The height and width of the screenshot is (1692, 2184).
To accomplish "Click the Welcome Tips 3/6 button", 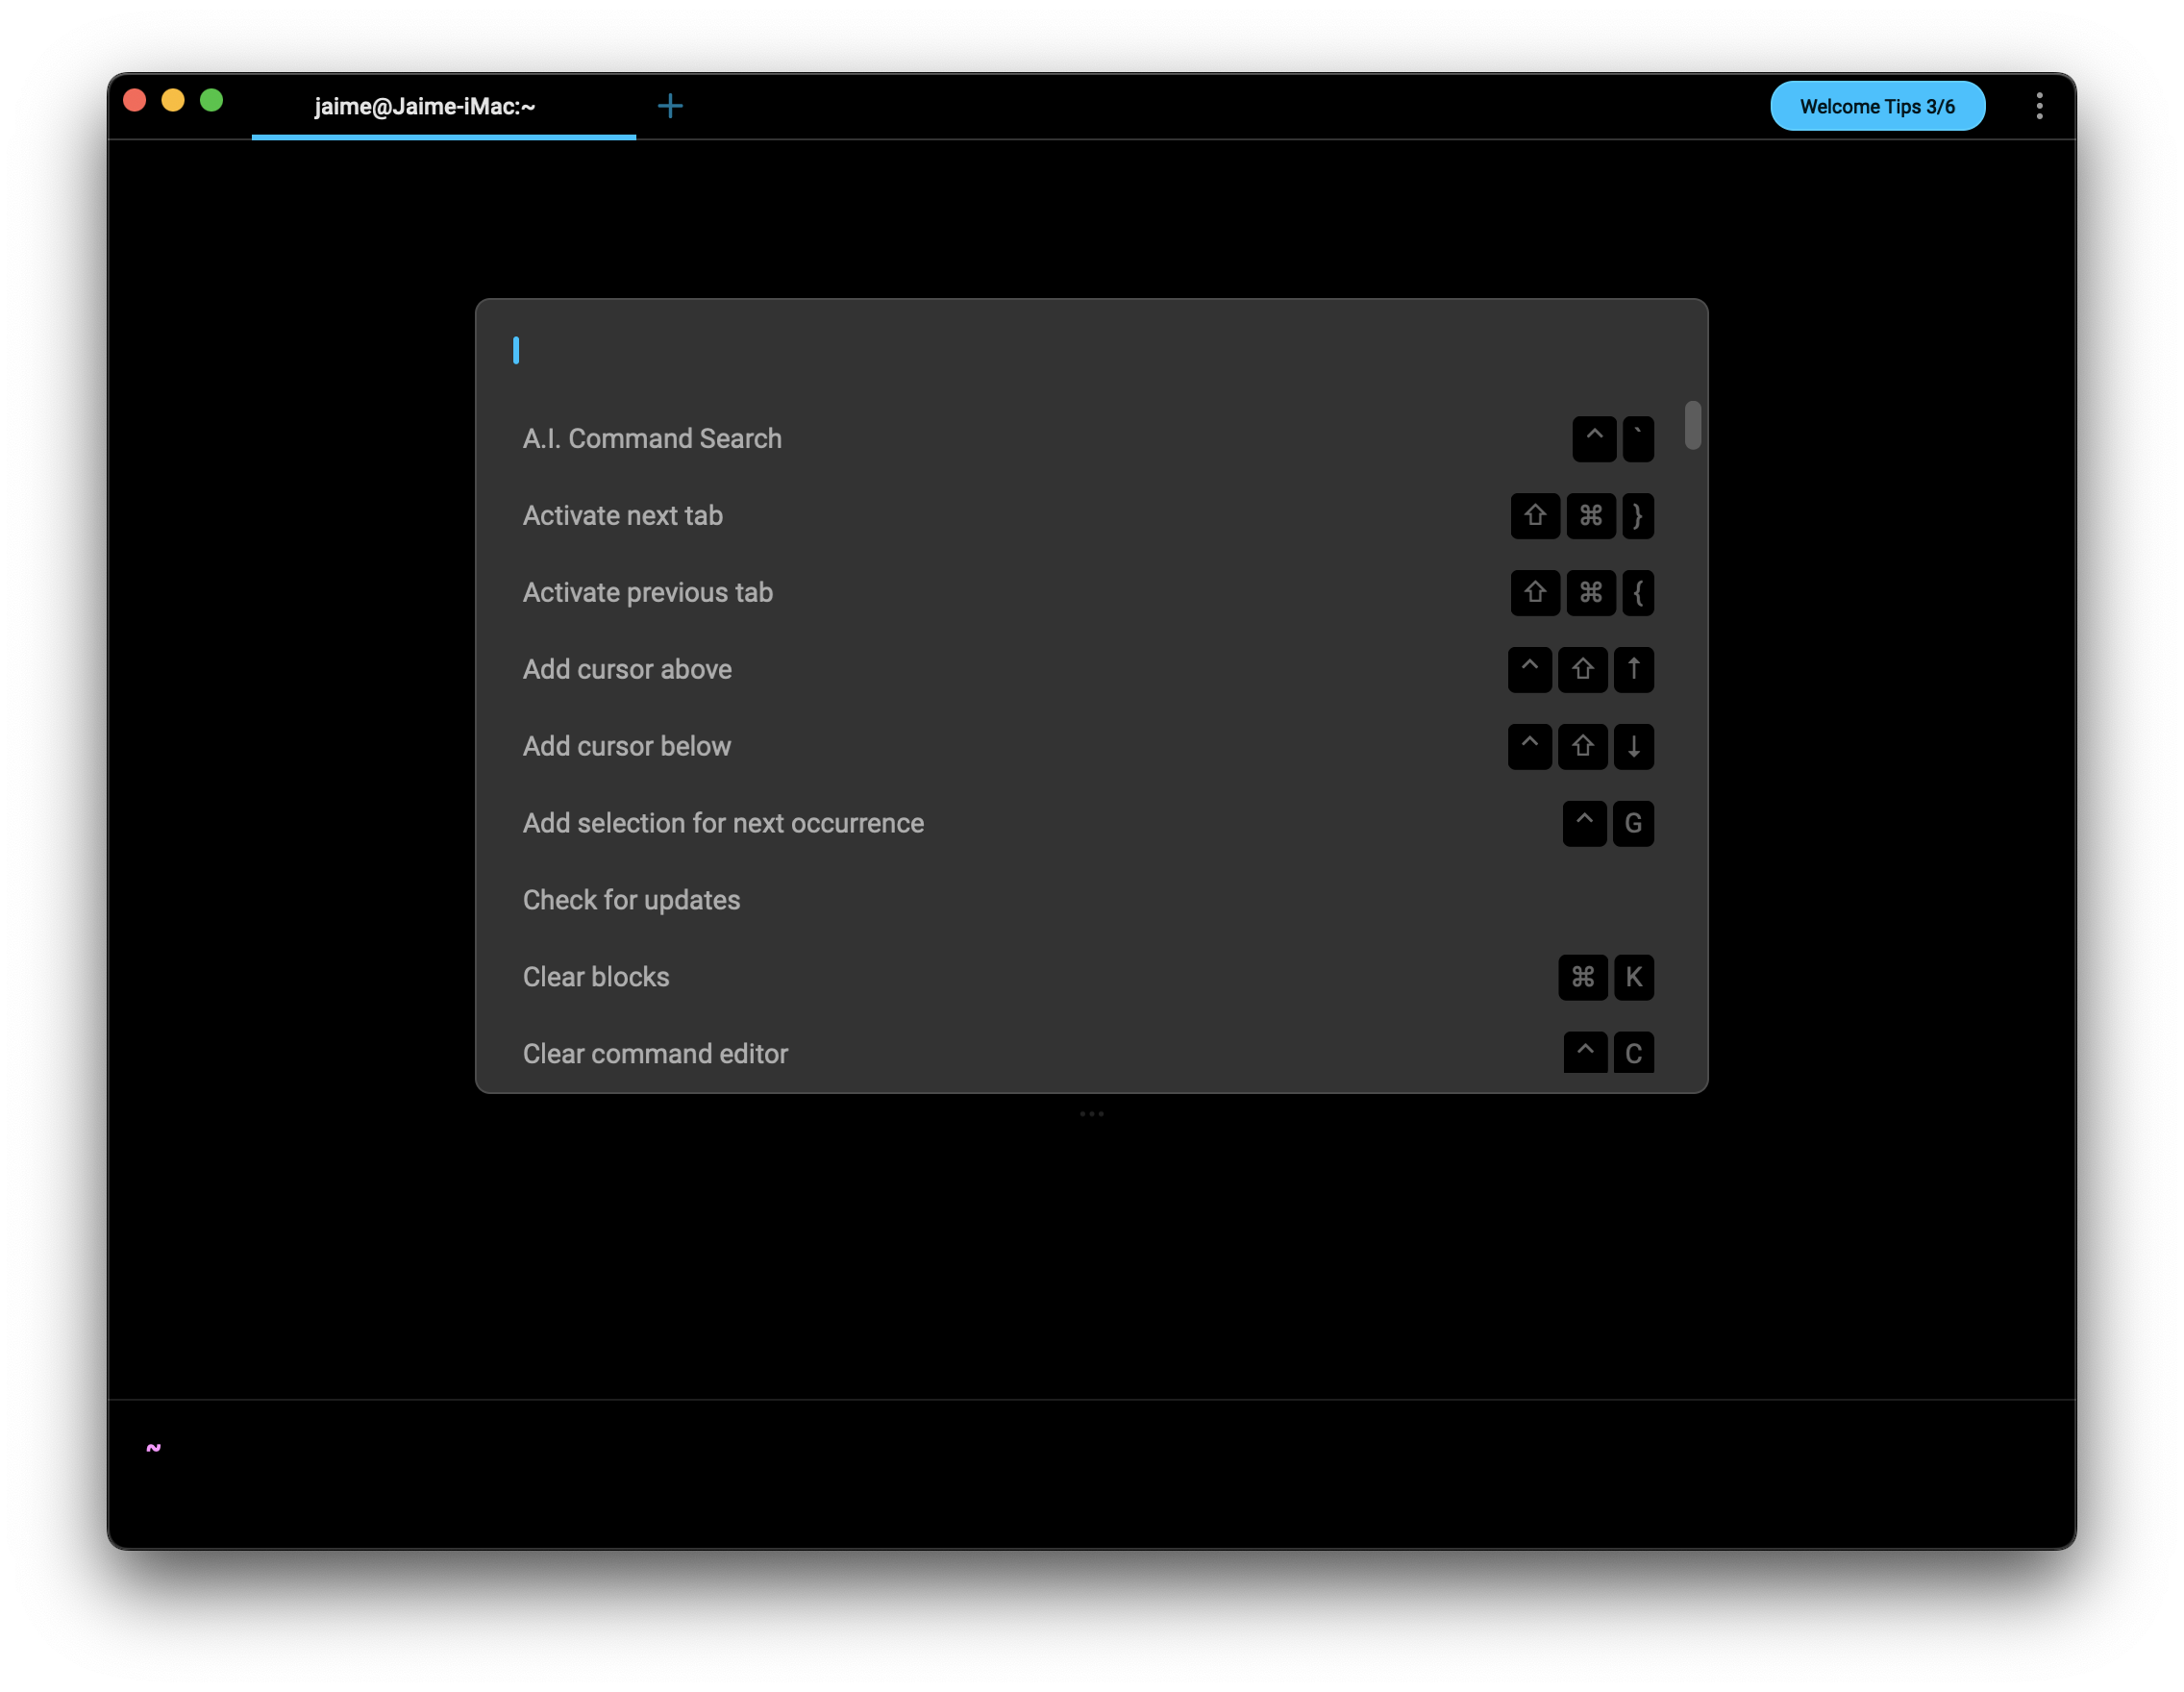I will click(1877, 106).
